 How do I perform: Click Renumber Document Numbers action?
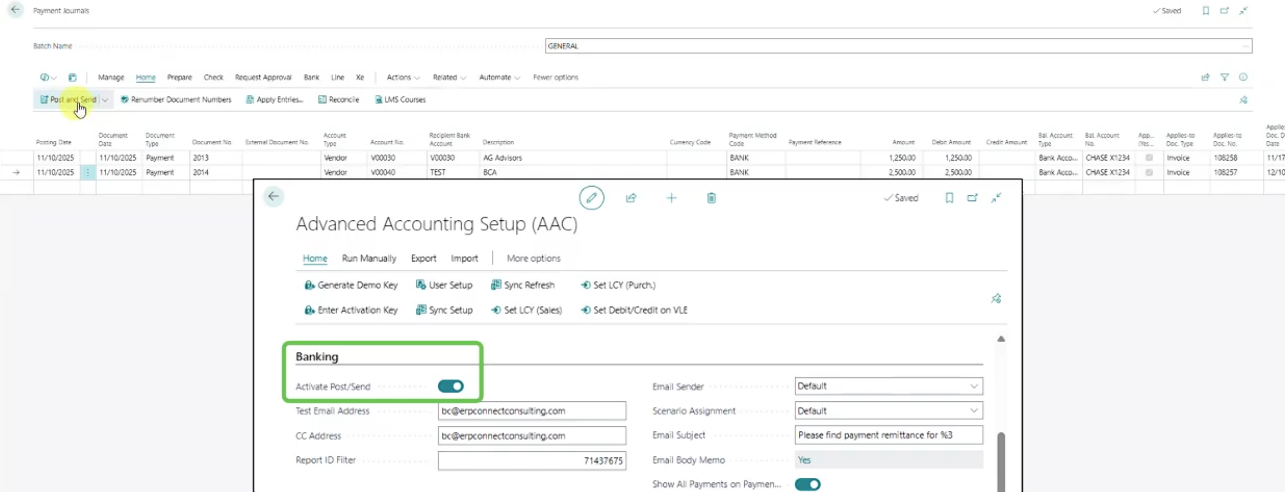tap(176, 100)
